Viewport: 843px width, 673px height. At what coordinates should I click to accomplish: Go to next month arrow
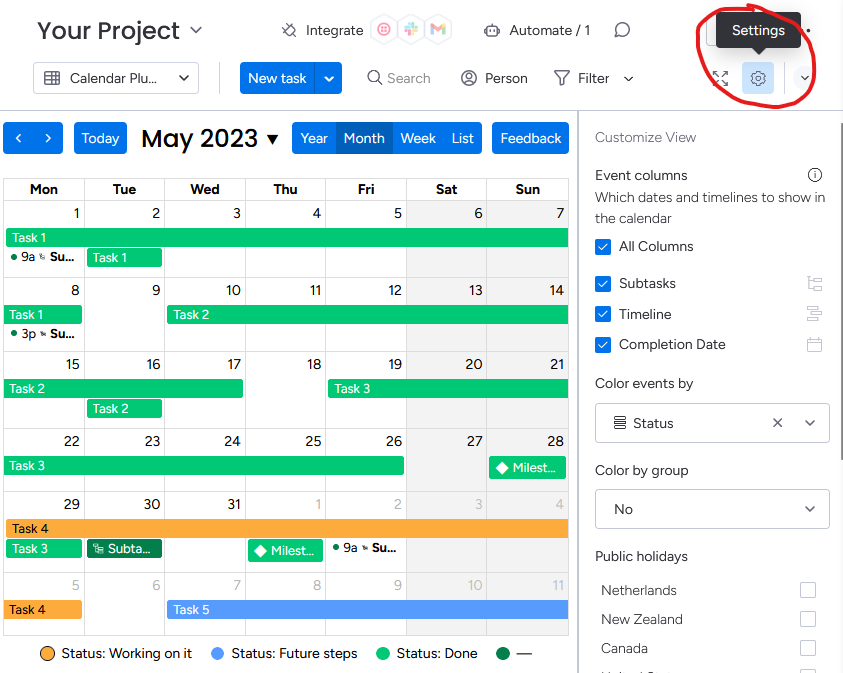click(x=48, y=138)
